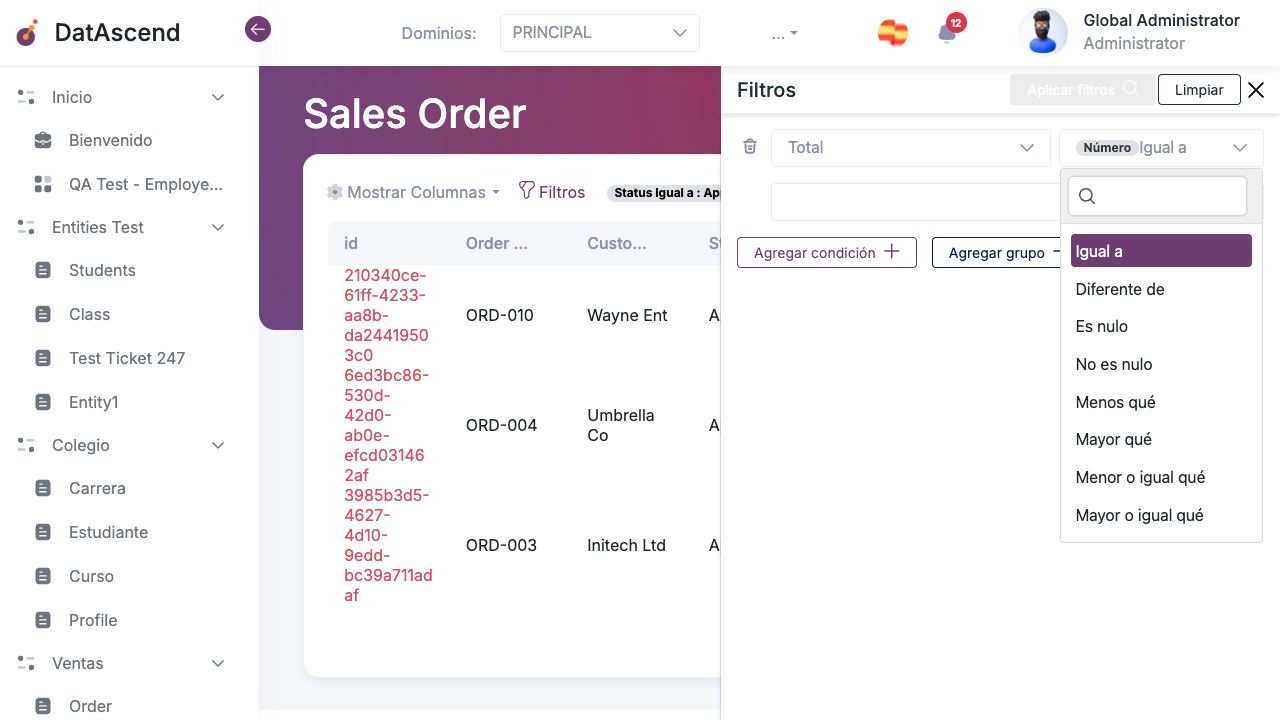
Task: Select the Es nulo option
Action: click(x=1161, y=326)
